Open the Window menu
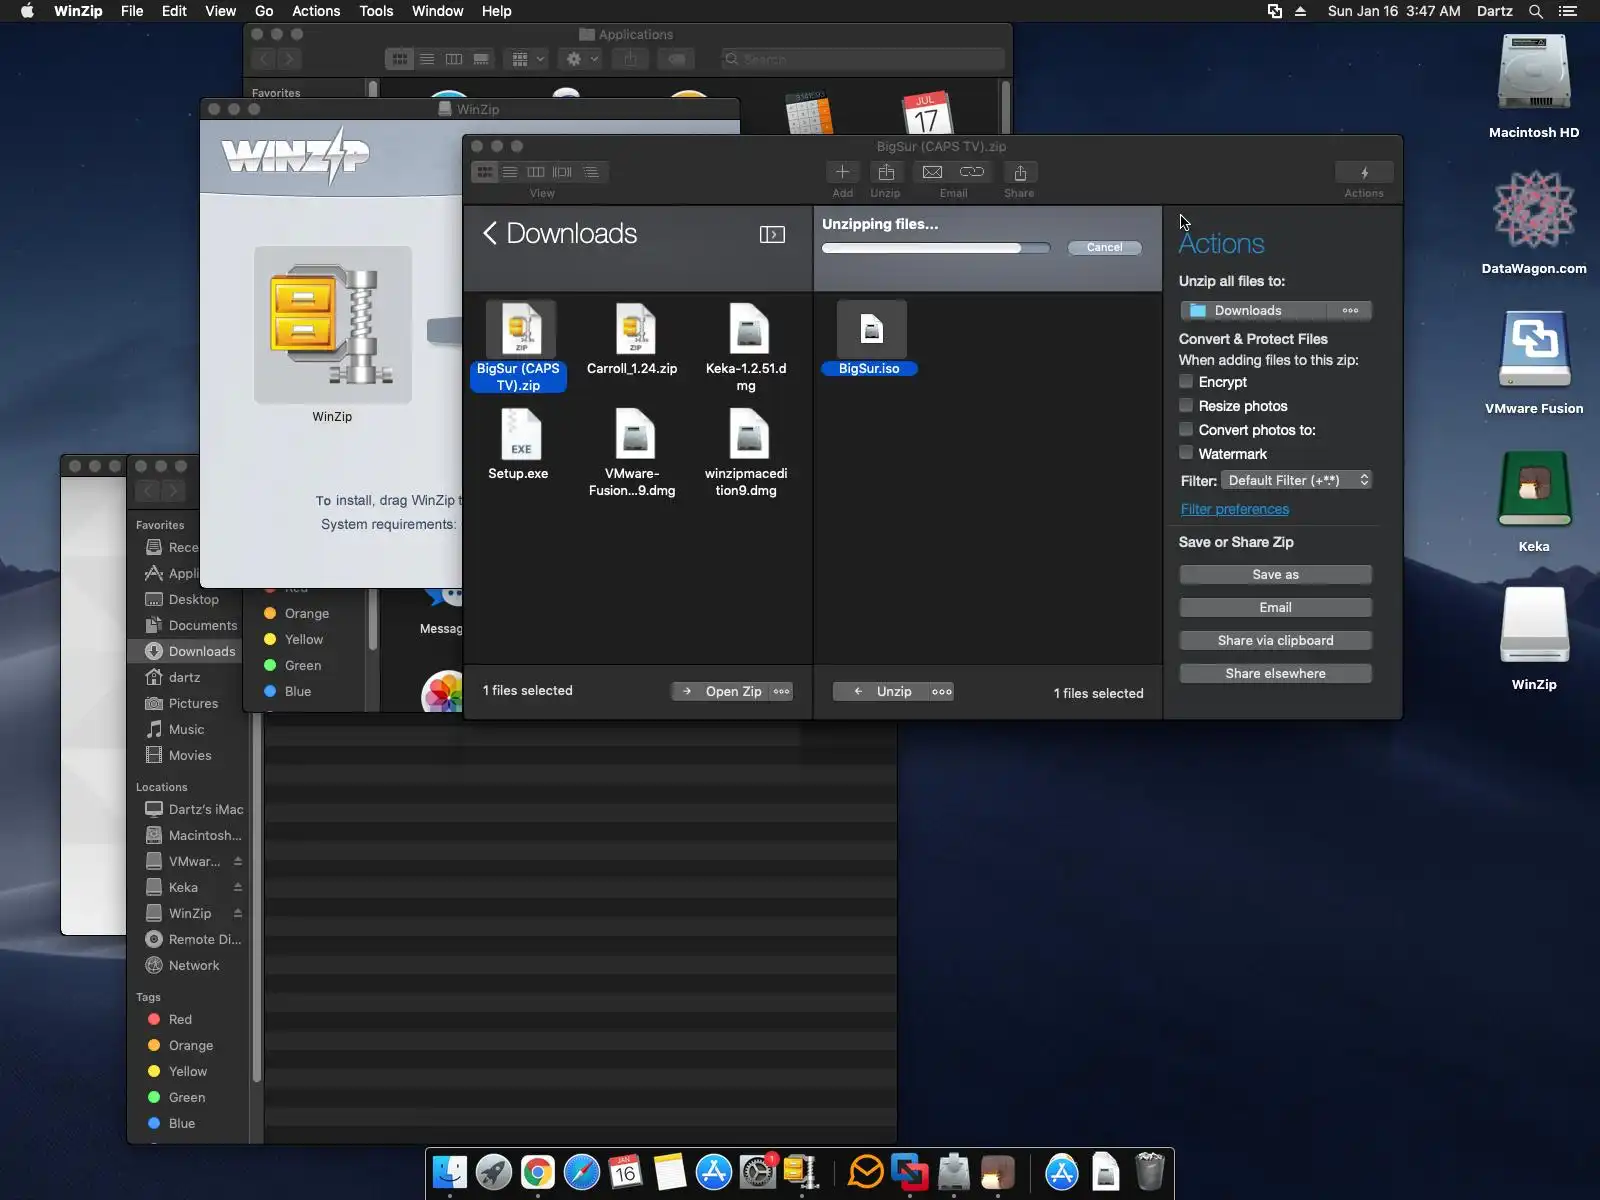The image size is (1600, 1200). pos(438,11)
